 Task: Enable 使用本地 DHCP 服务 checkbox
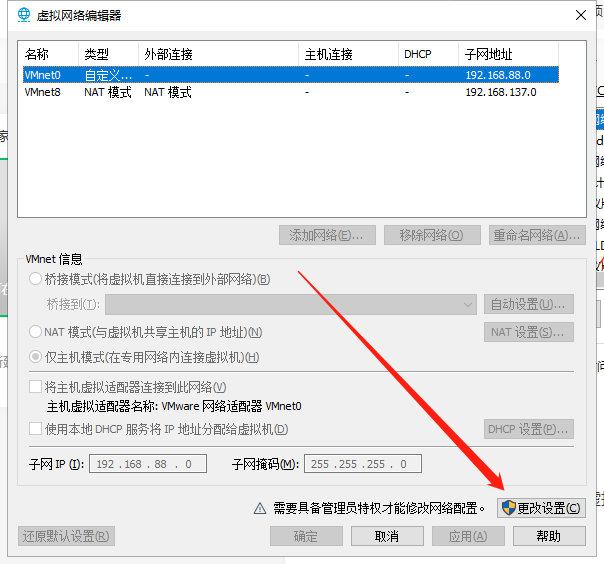coord(36,429)
